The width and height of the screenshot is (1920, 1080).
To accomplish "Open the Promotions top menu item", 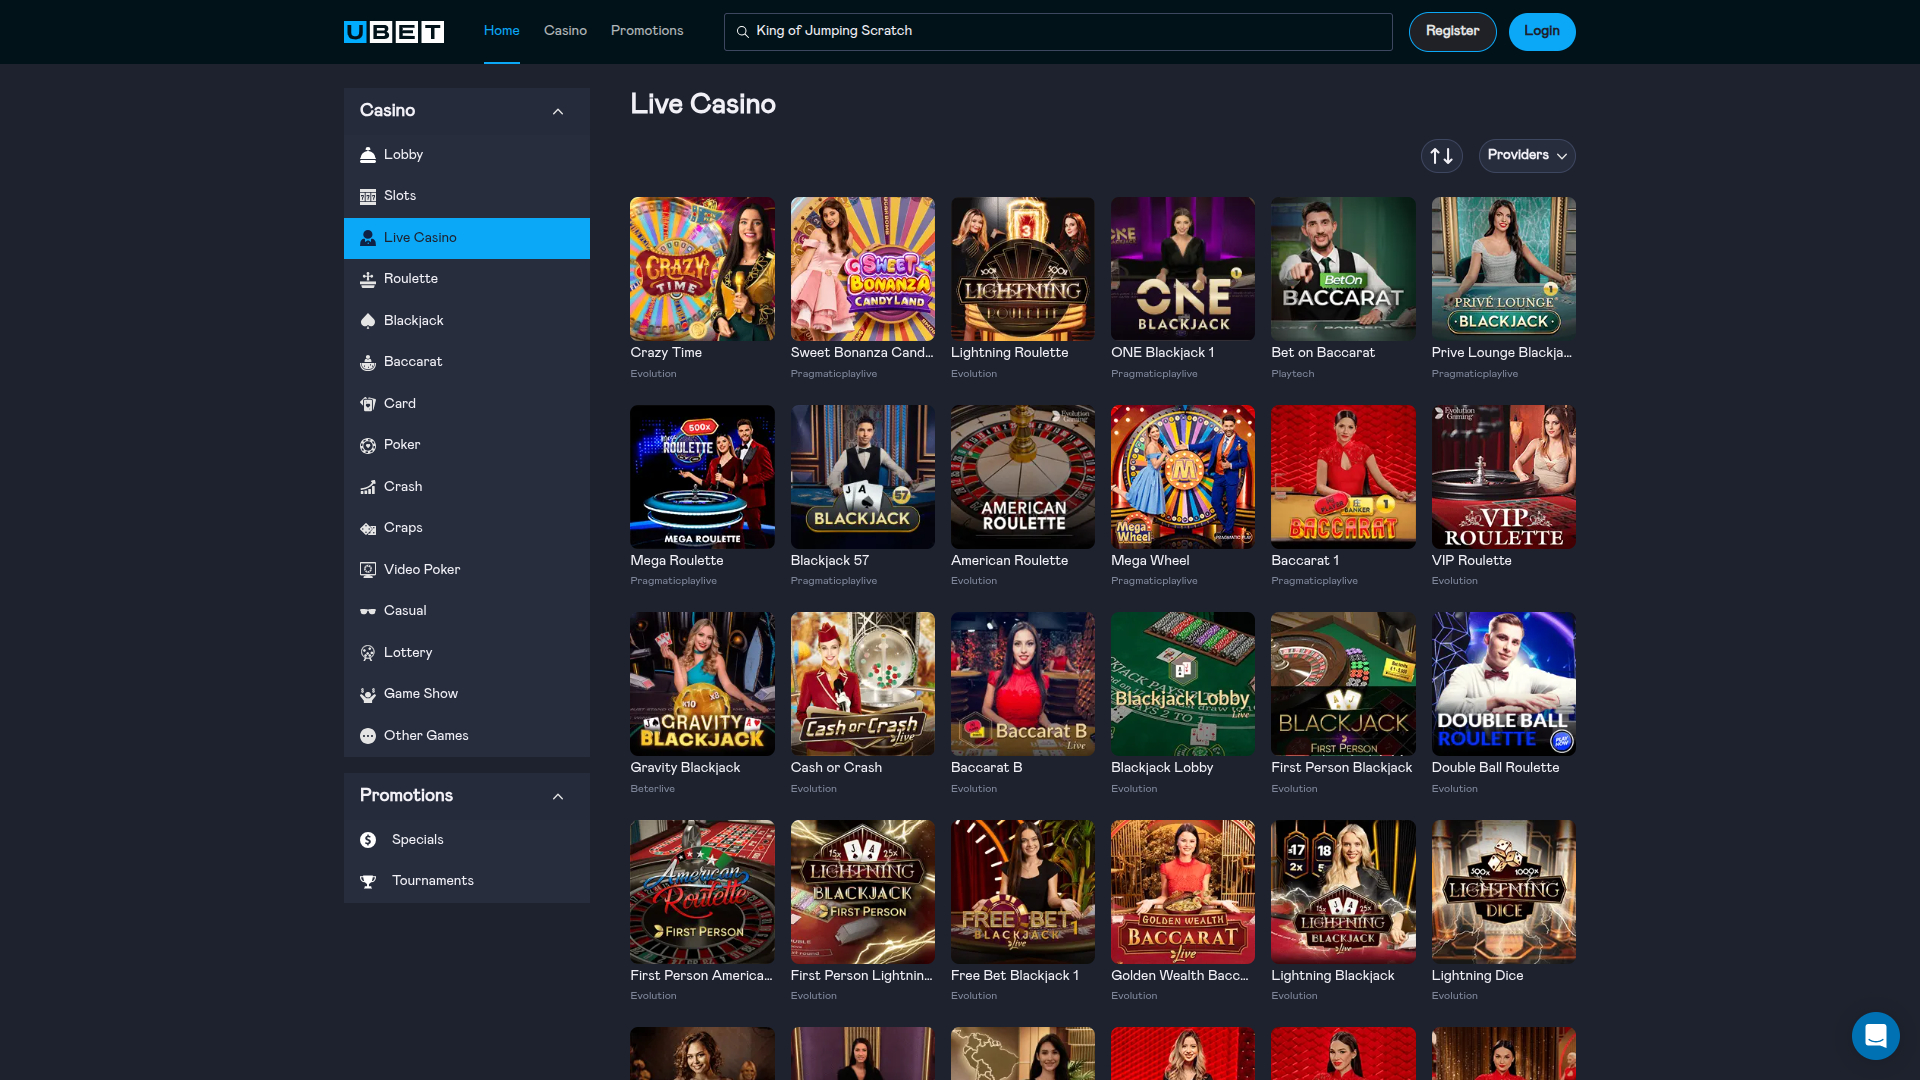I will (647, 31).
